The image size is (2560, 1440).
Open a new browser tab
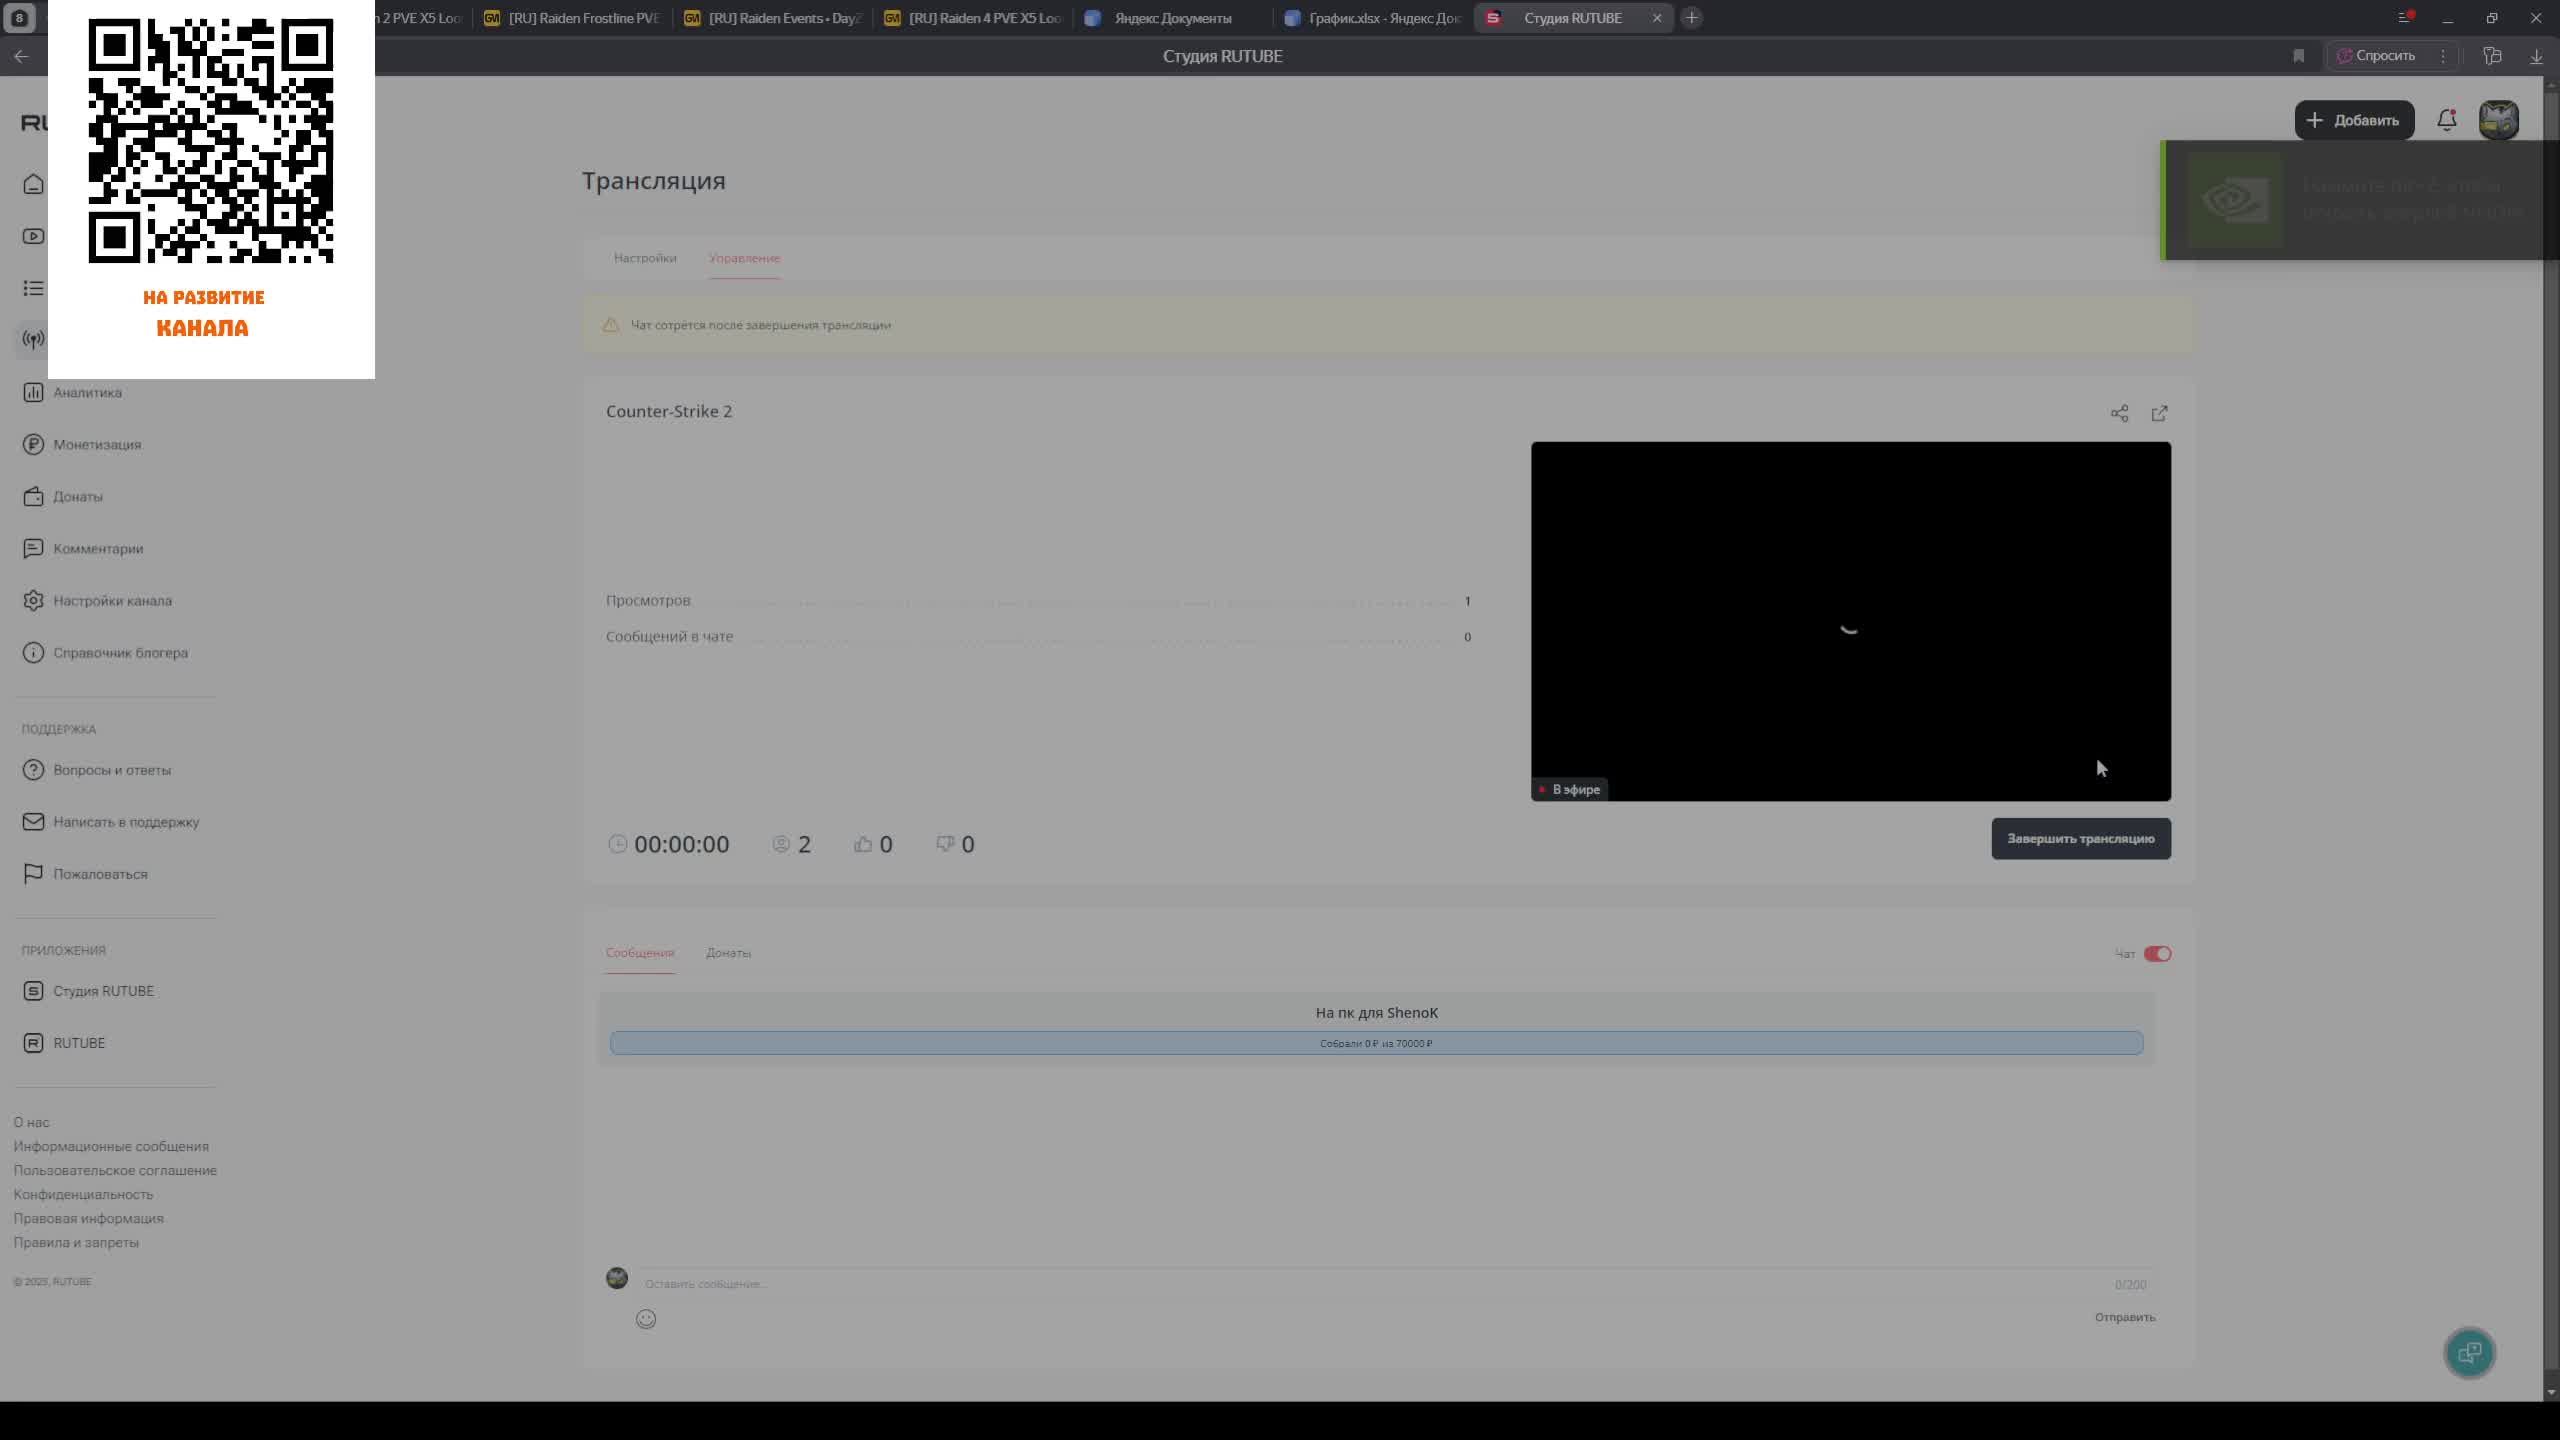click(x=1692, y=18)
